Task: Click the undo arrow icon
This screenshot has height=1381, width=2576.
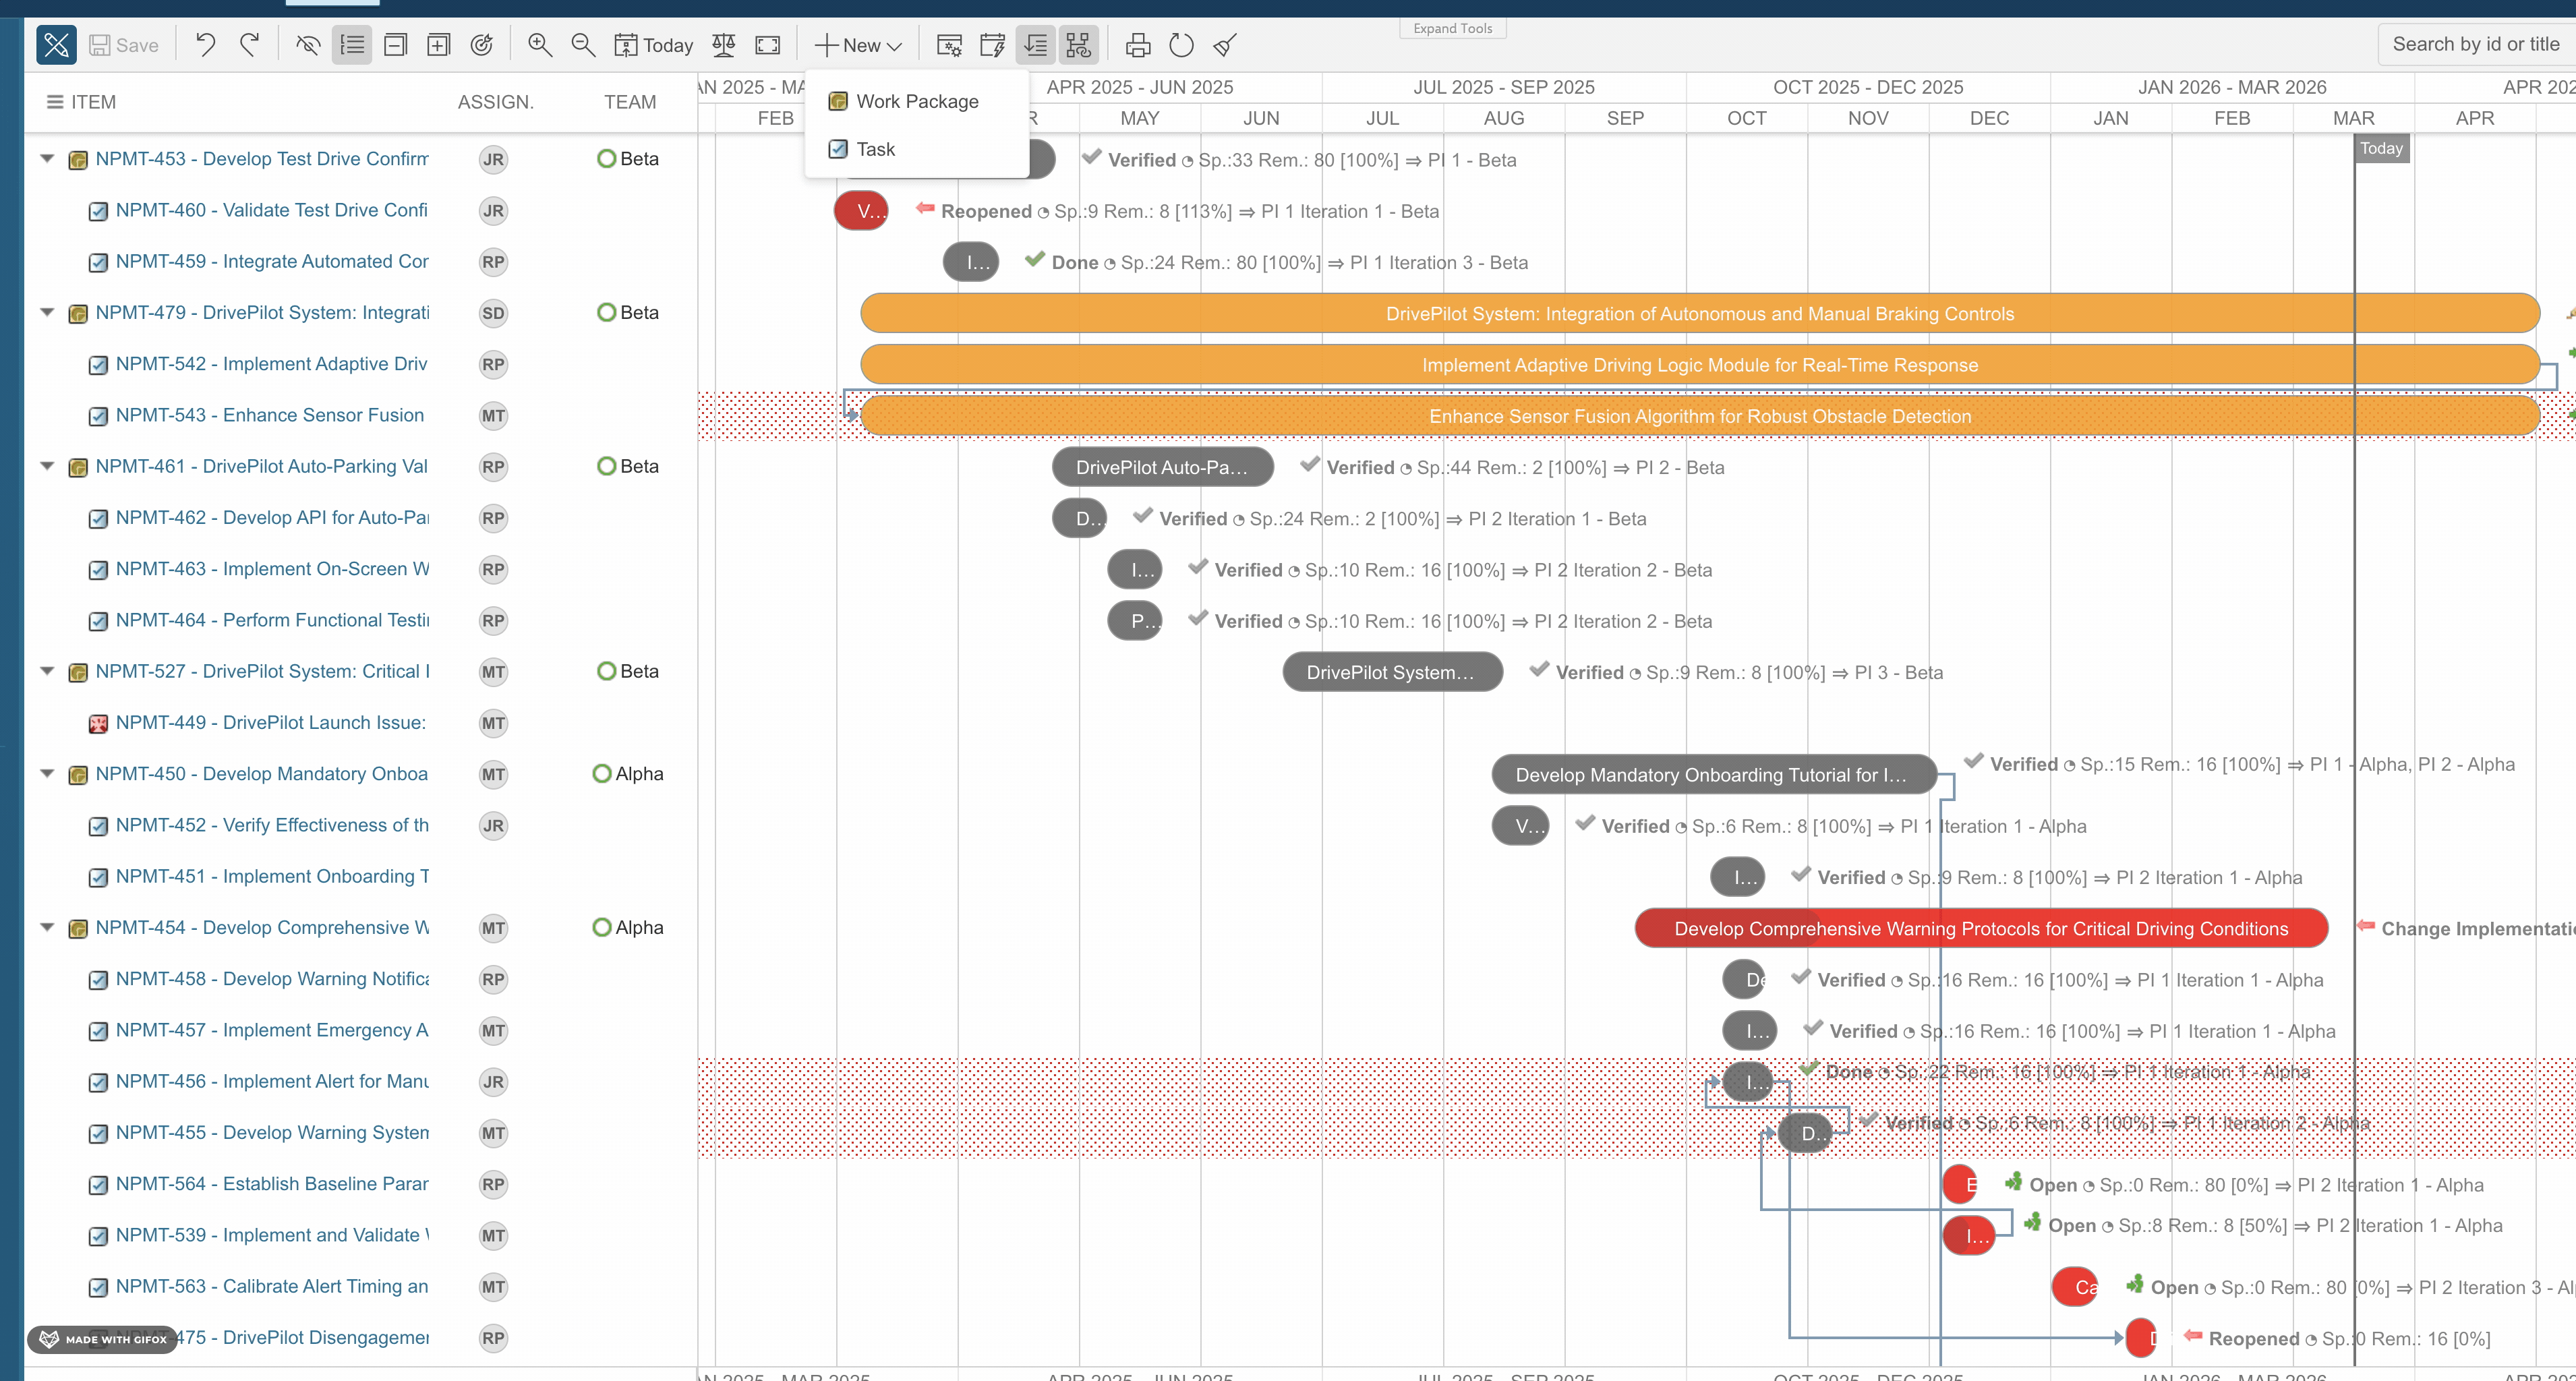Action: 205,45
